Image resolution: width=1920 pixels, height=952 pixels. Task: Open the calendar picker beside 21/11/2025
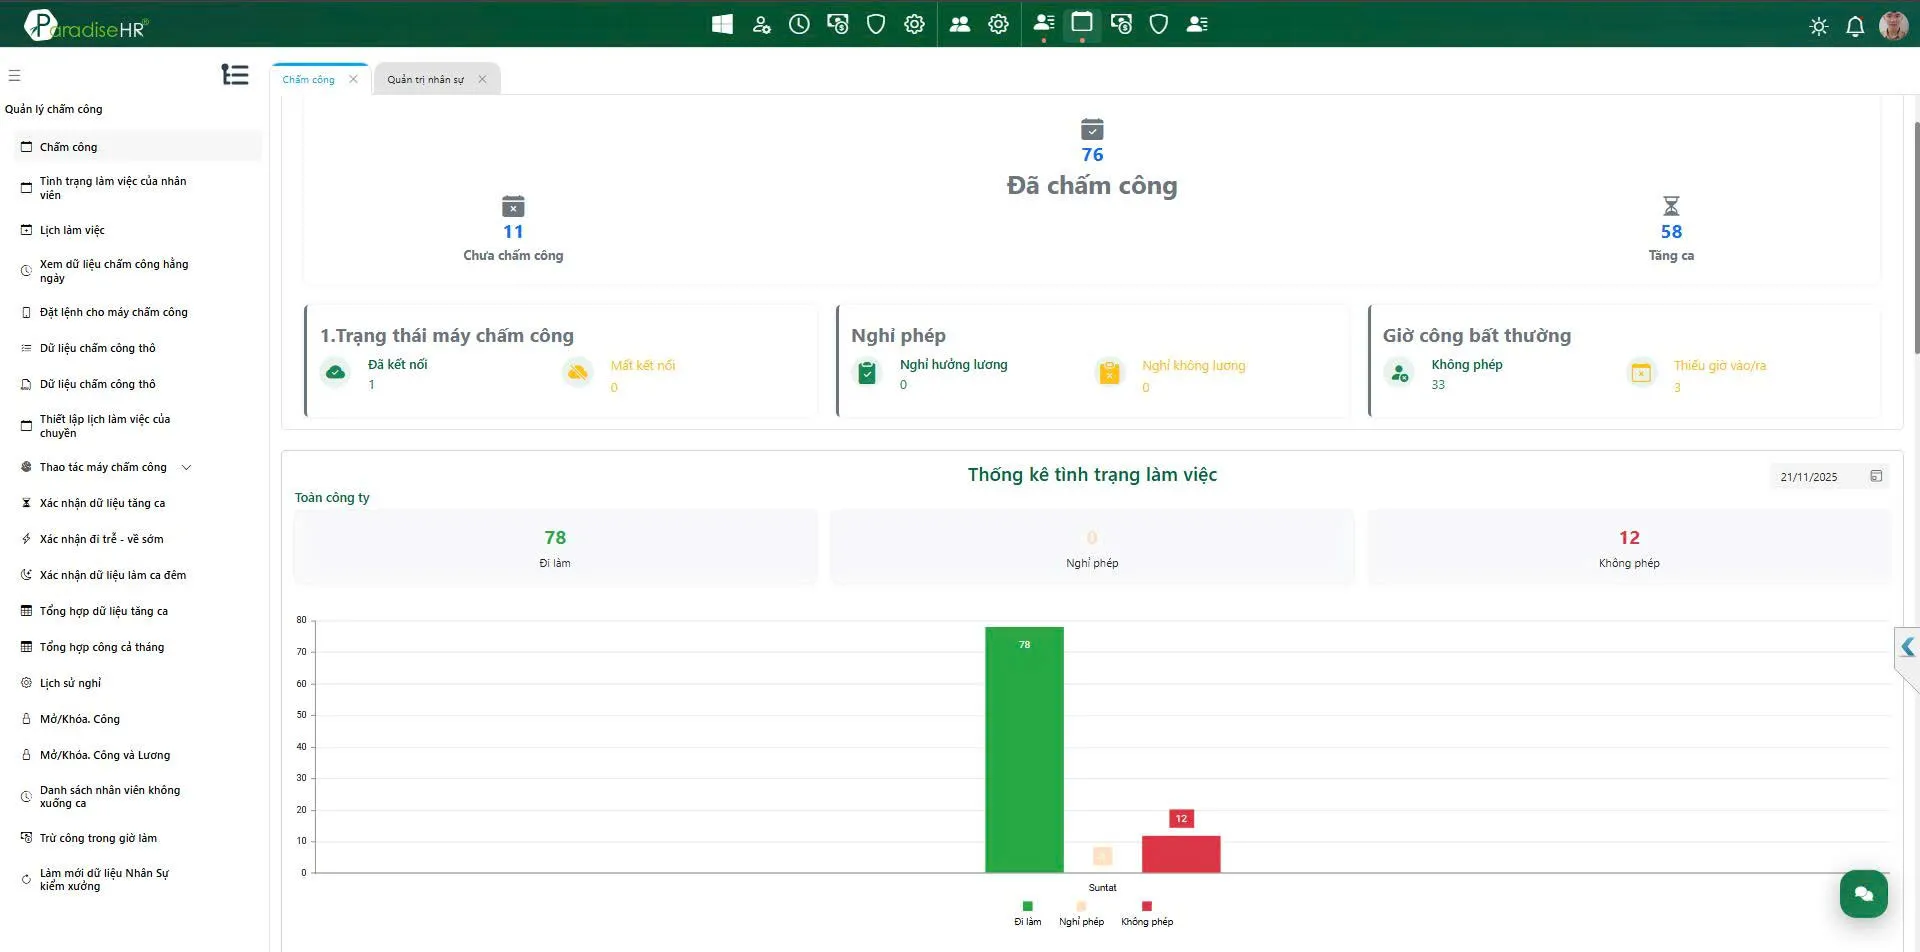[1876, 476]
